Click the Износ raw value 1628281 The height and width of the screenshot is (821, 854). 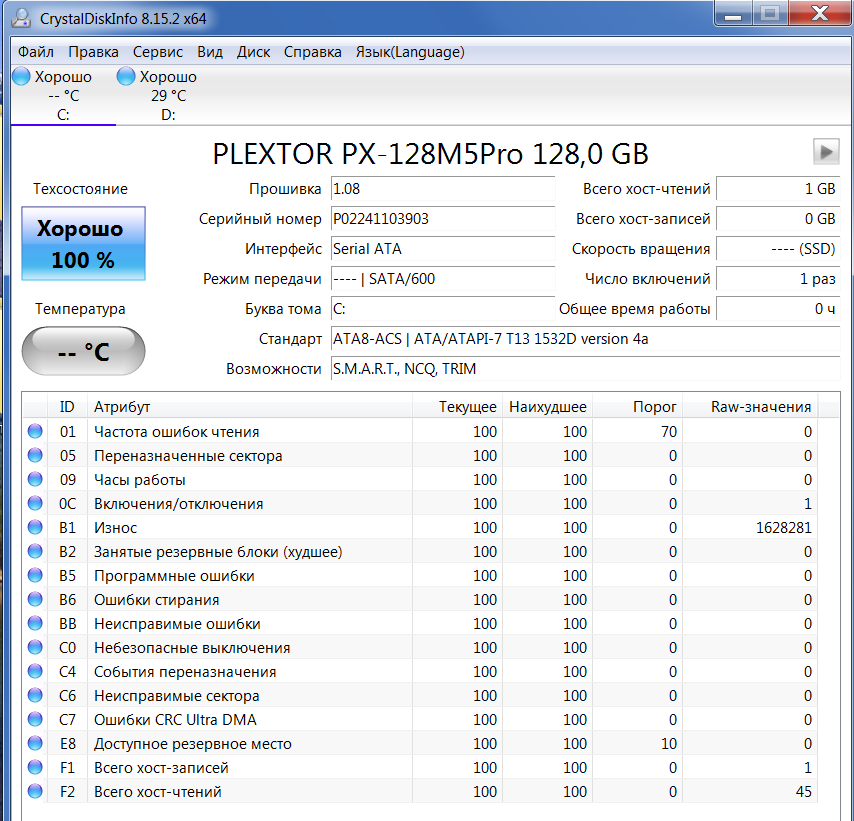tap(784, 527)
